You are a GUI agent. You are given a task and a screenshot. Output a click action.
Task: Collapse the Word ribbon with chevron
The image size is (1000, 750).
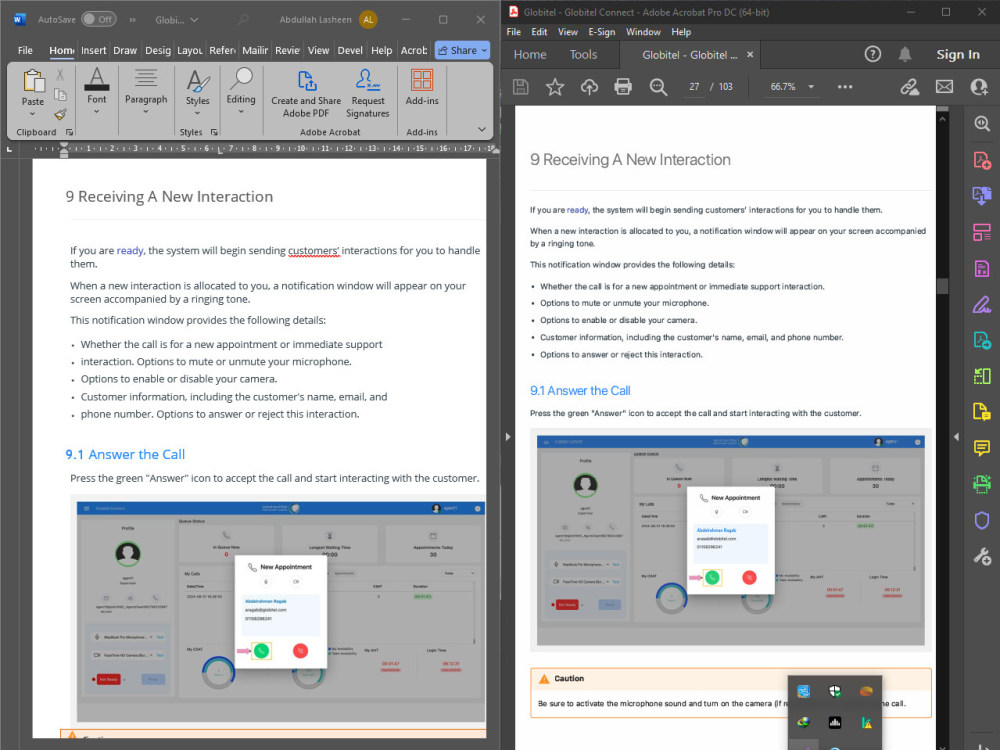tap(482, 129)
